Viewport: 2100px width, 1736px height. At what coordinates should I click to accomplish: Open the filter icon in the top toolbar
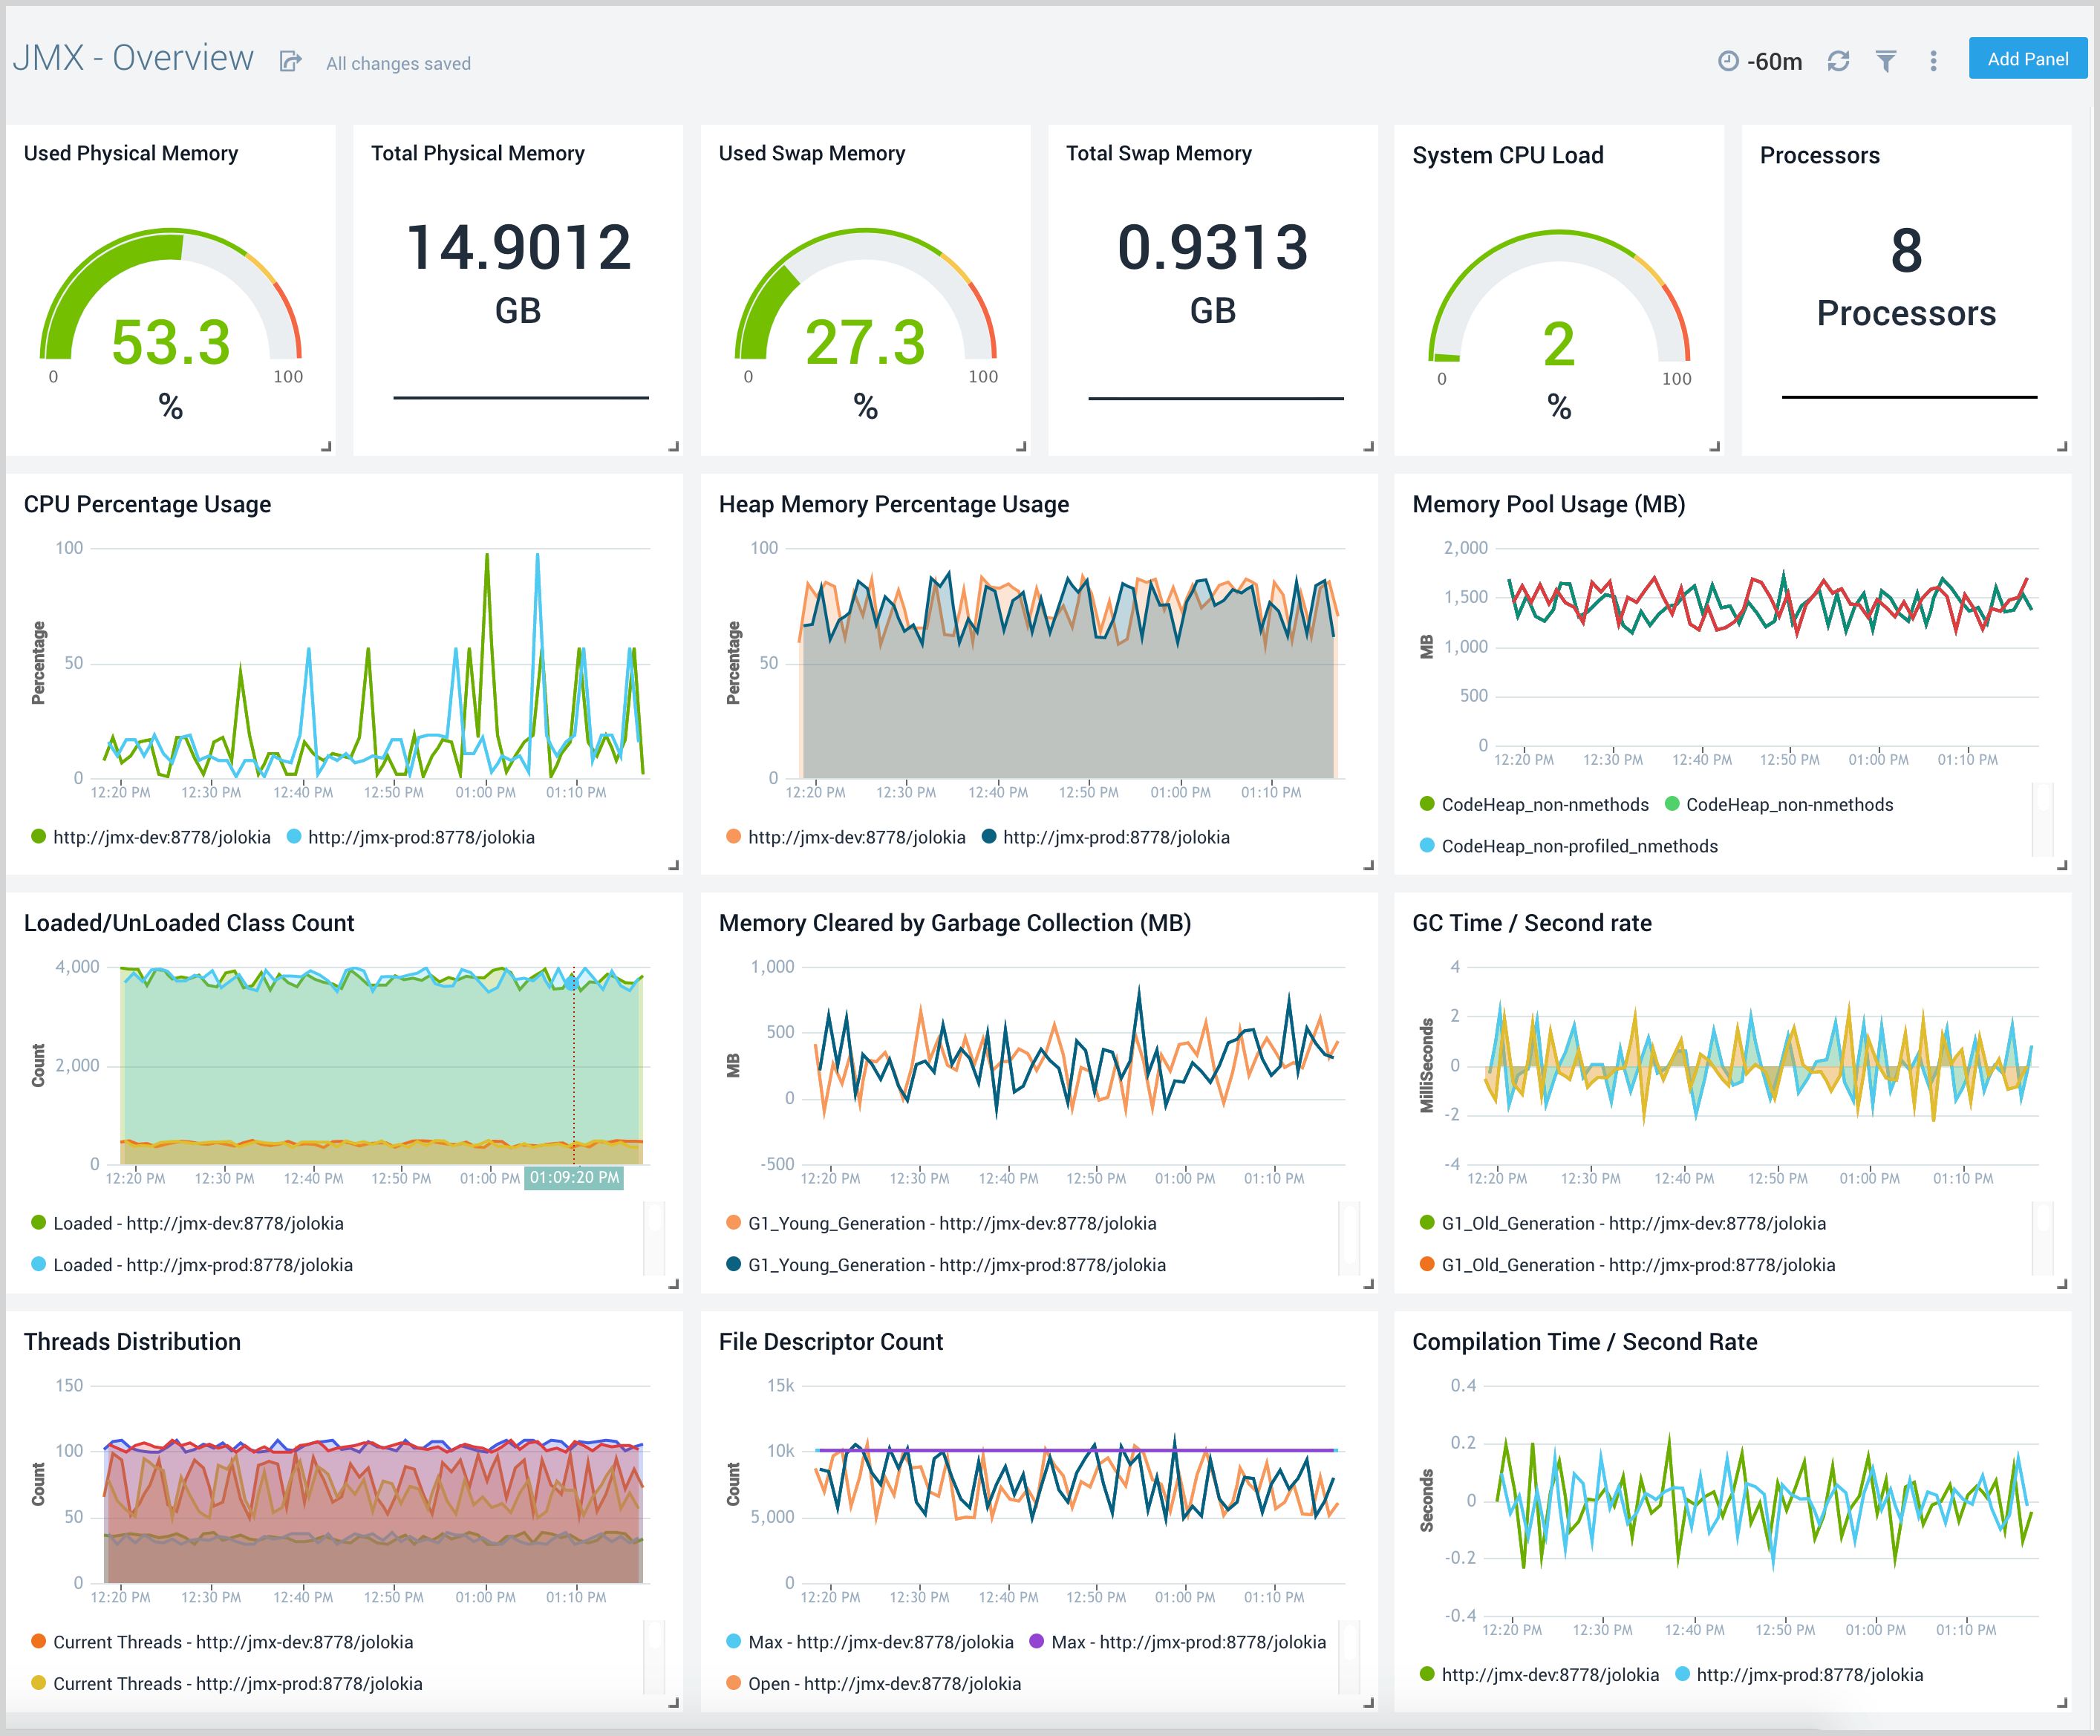pyautogui.click(x=1886, y=60)
